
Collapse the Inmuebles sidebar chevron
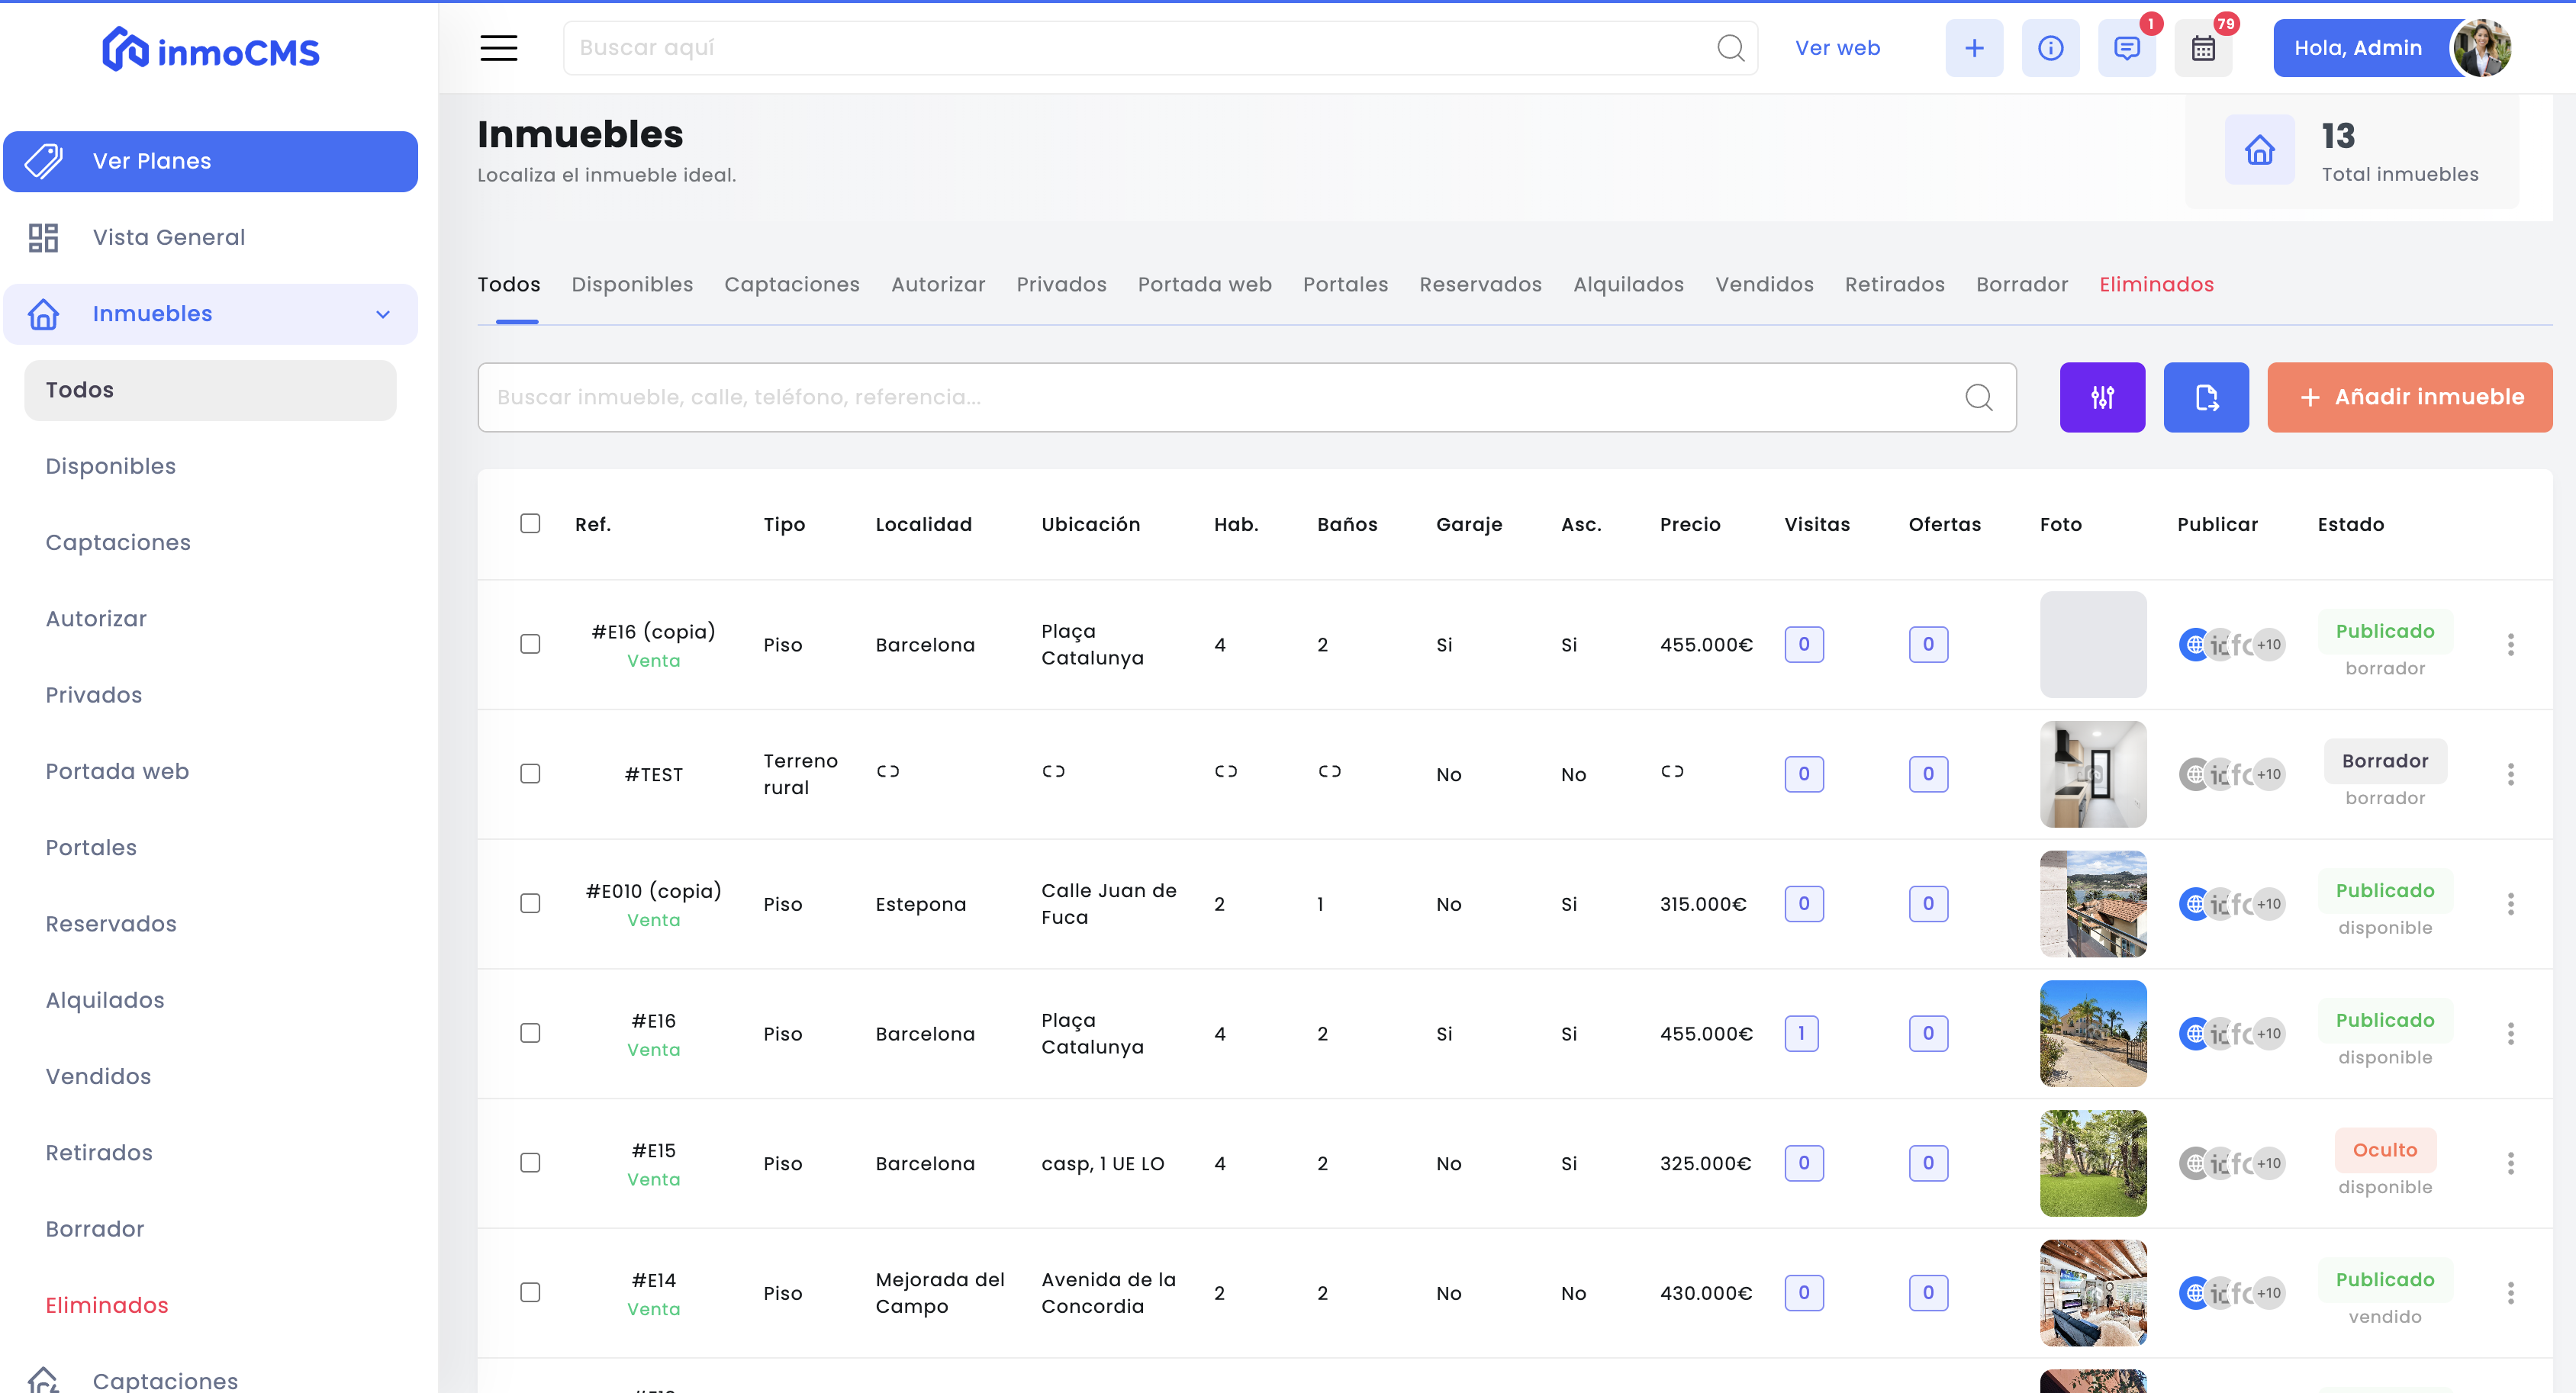click(383, 314)
